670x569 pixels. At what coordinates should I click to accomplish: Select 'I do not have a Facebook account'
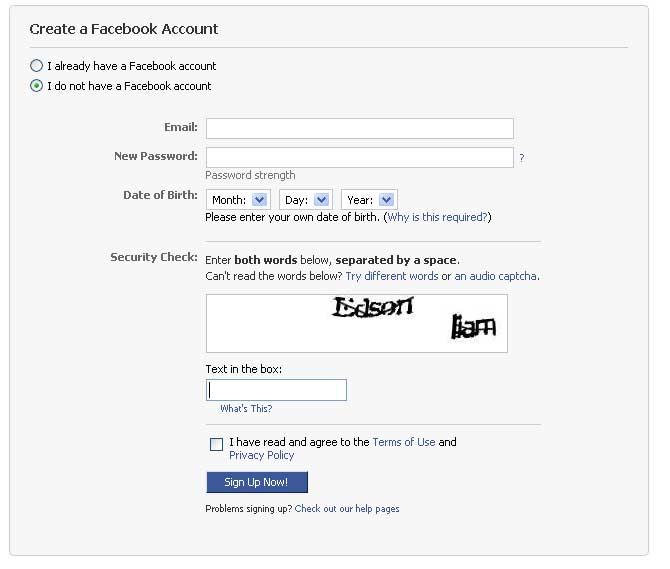coord(36,86)
